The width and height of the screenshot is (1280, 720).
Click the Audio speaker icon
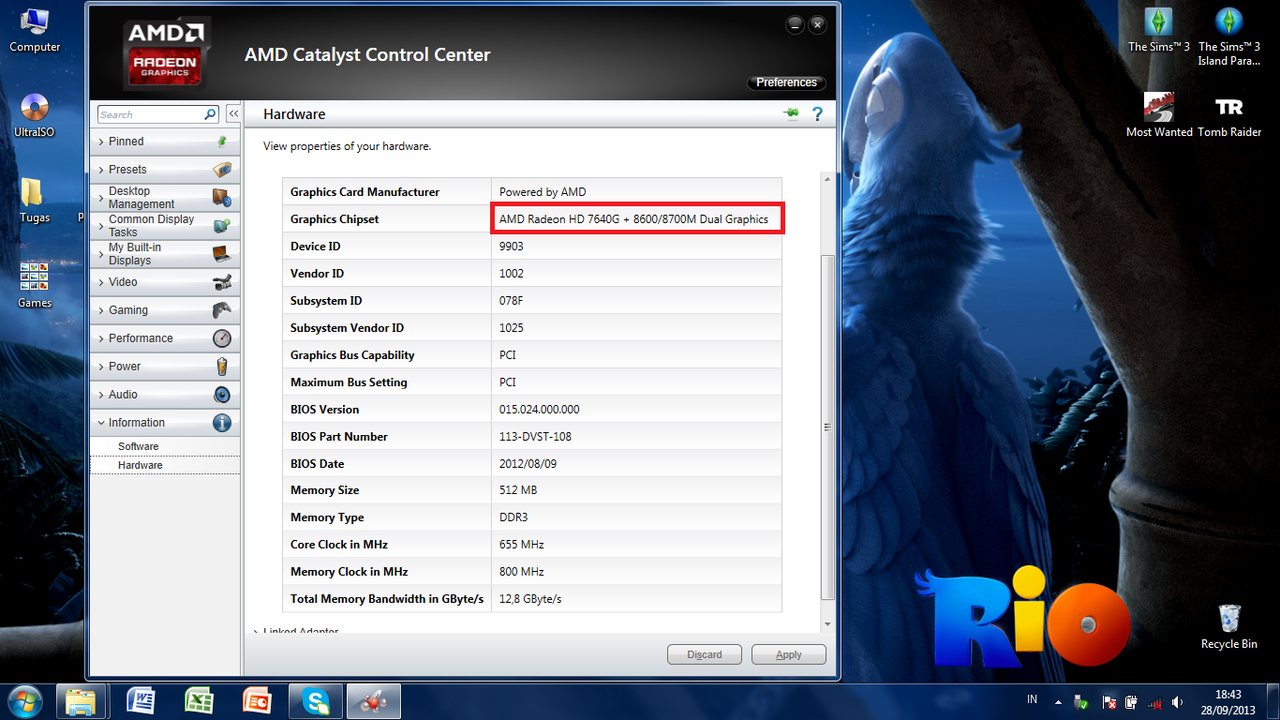[x=222, y=394]
